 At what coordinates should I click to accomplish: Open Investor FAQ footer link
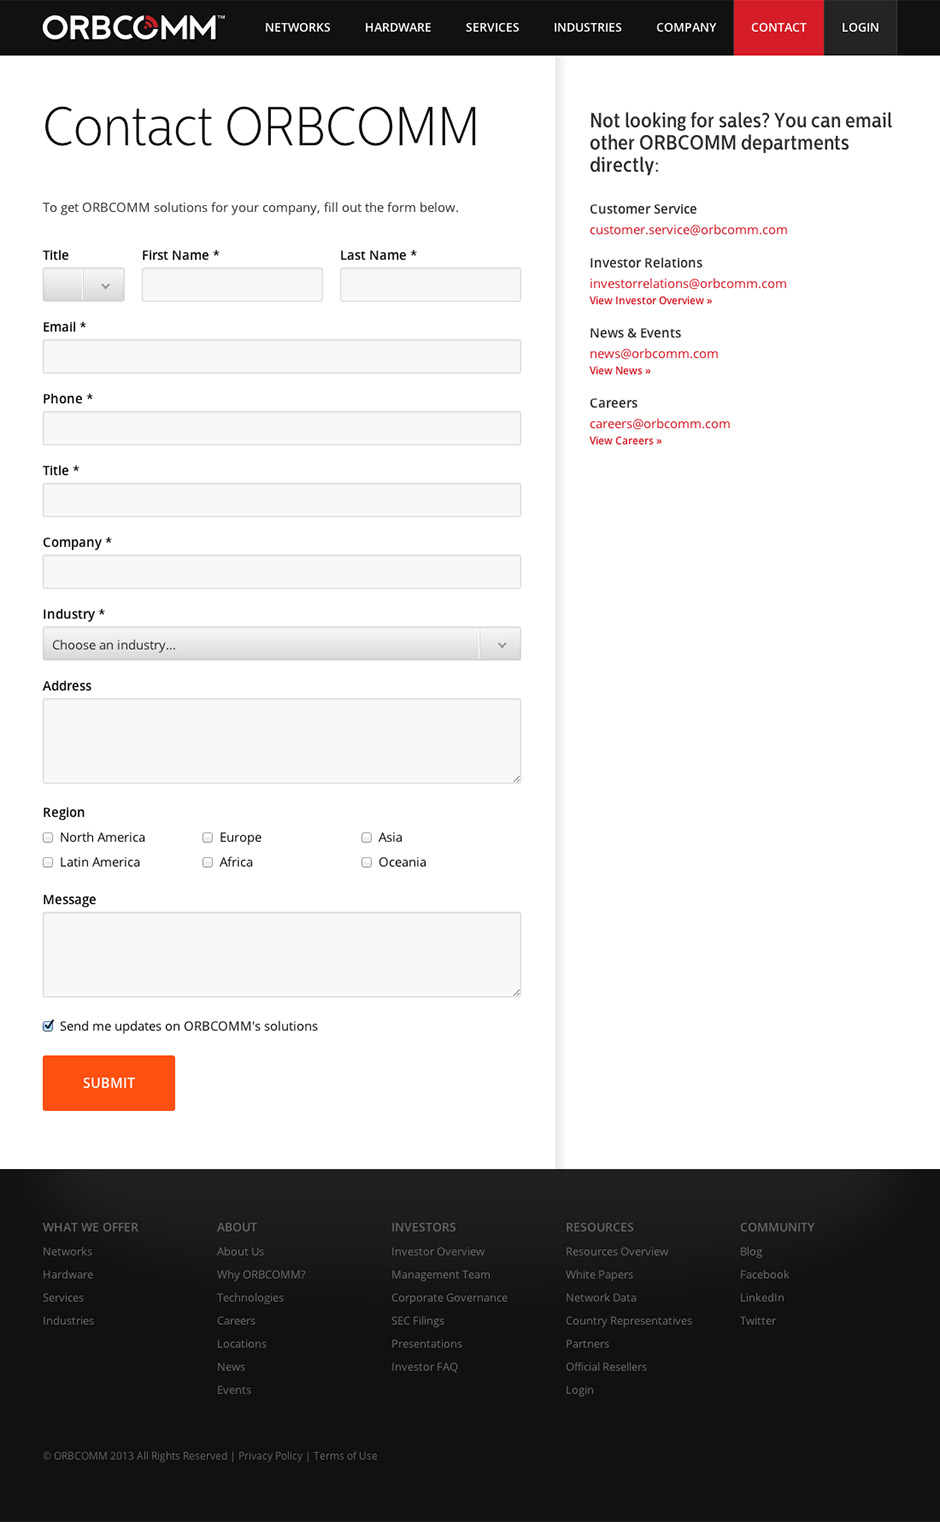point(424,1367)
